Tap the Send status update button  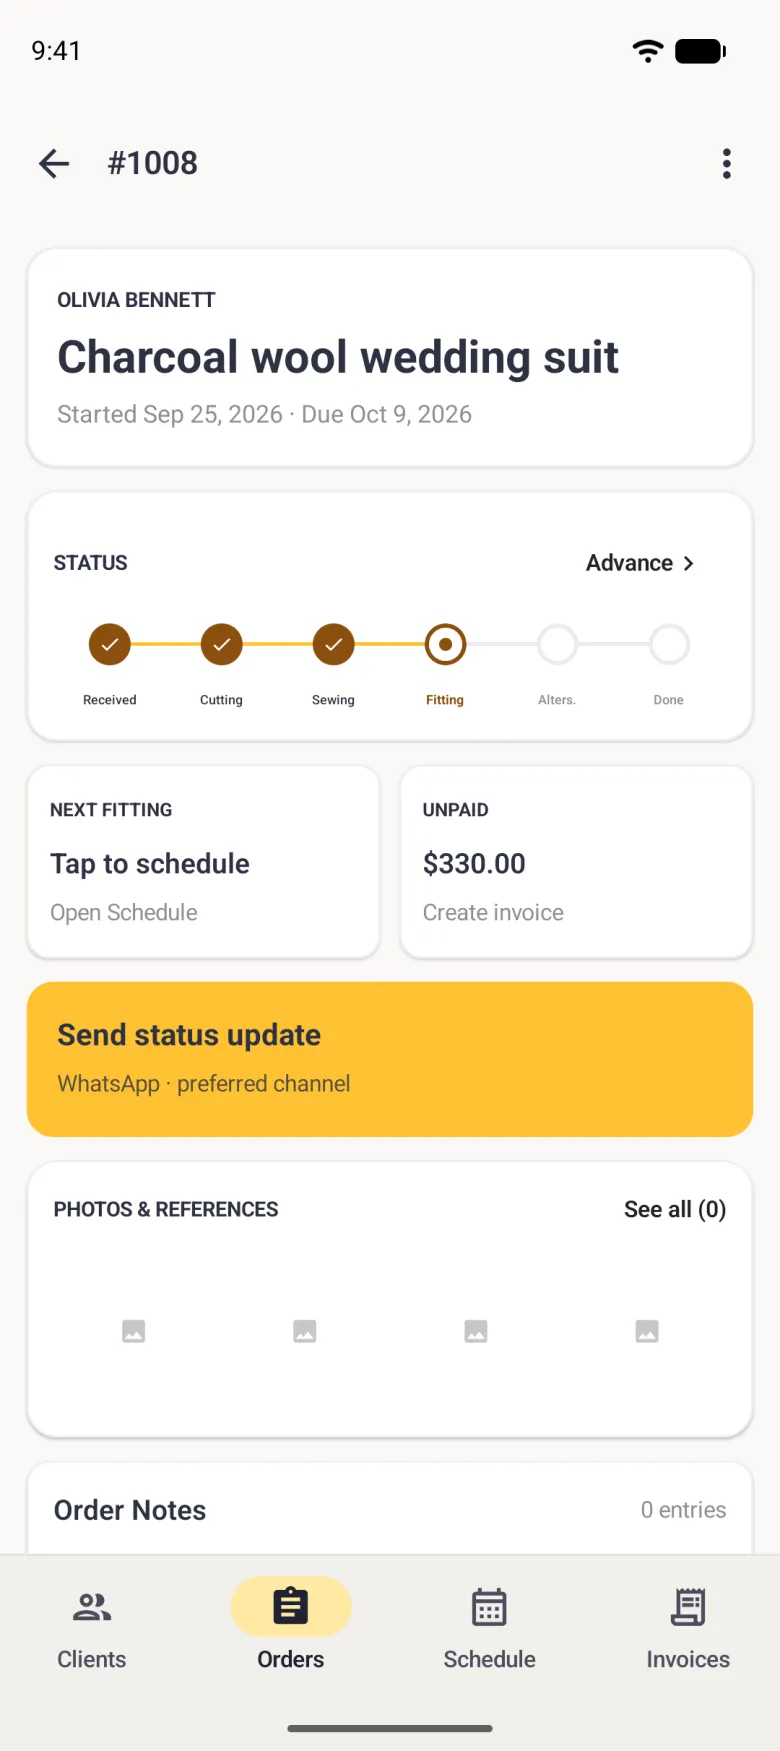(390, 1059)
